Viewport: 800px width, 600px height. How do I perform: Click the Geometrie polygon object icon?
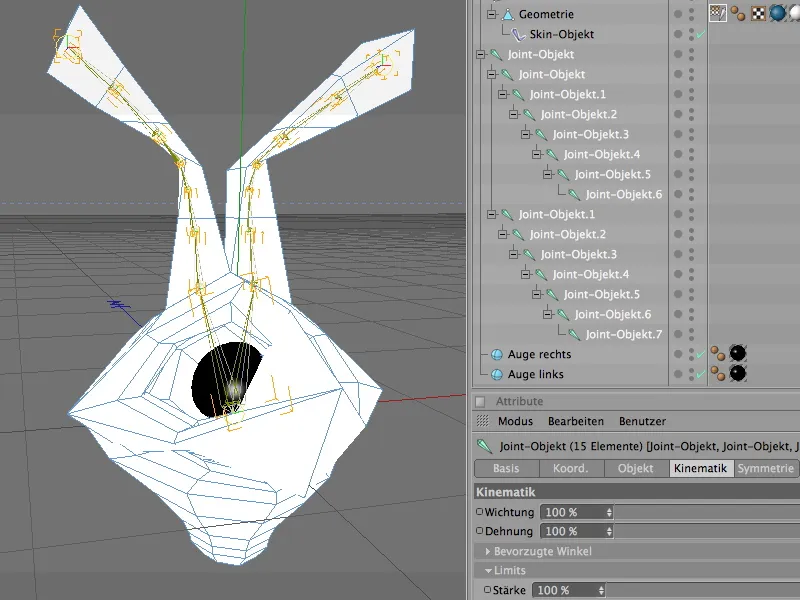click(x=508, y=14)
